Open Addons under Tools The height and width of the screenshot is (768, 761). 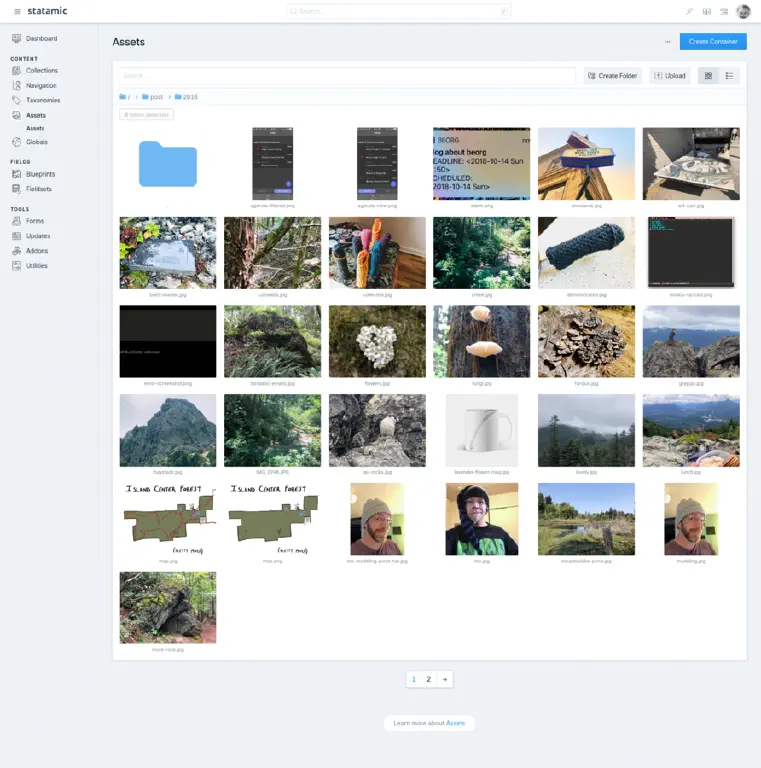pos(30,251)
